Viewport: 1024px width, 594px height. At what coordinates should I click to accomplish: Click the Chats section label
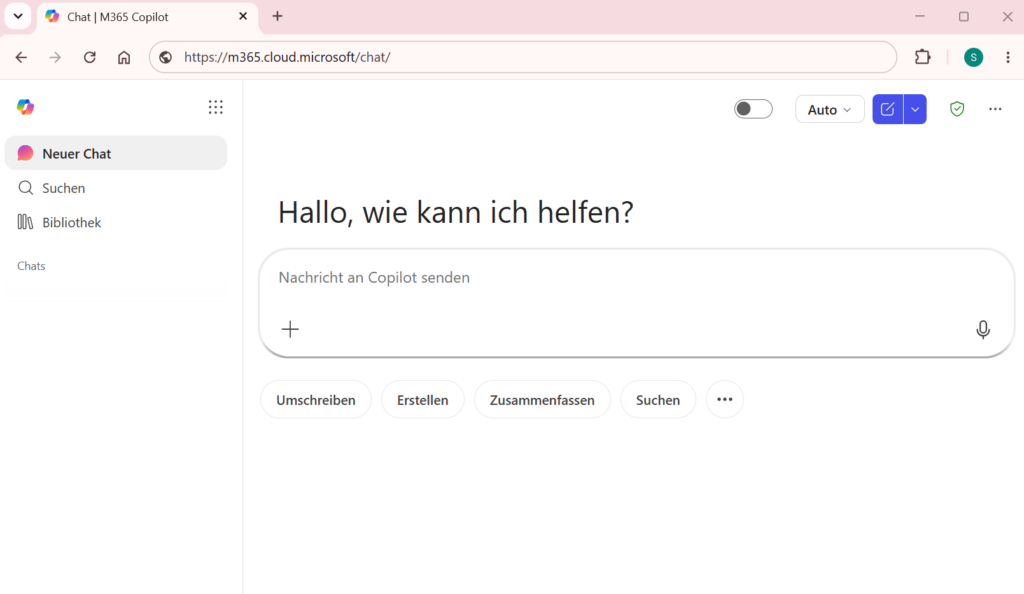point(31,266)
